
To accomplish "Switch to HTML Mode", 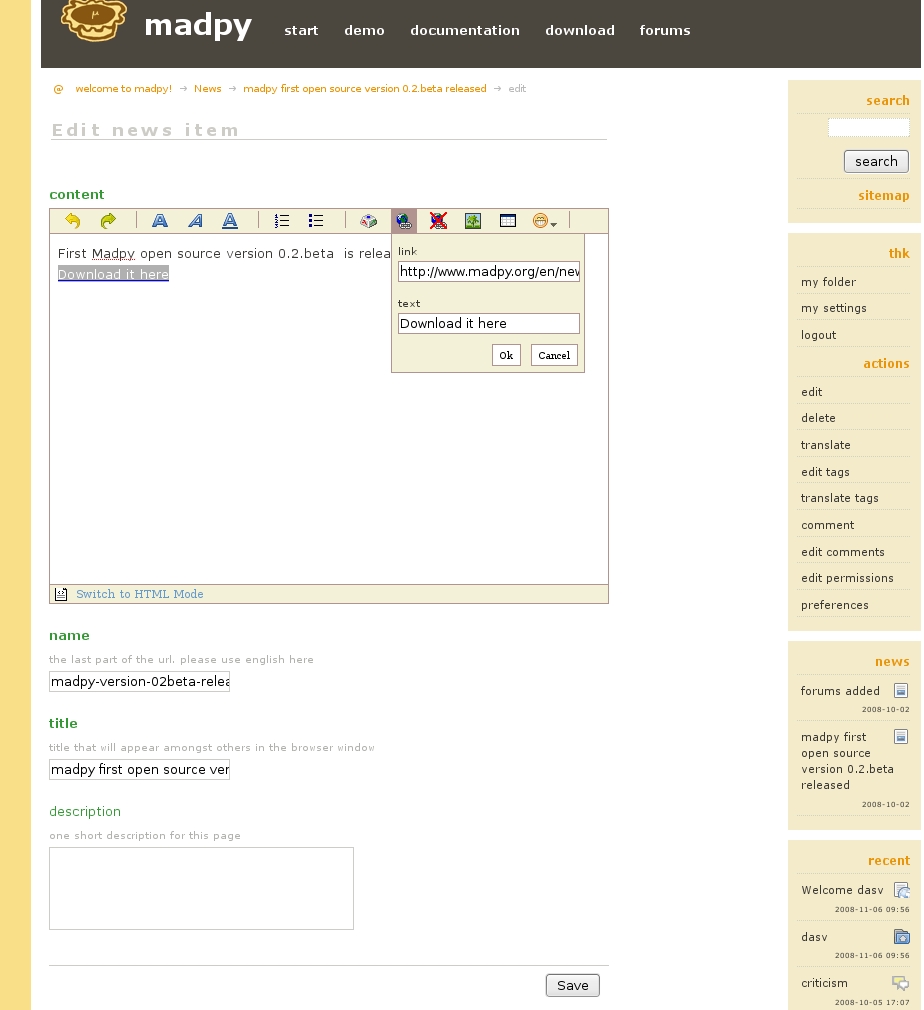I will (140, 594).
